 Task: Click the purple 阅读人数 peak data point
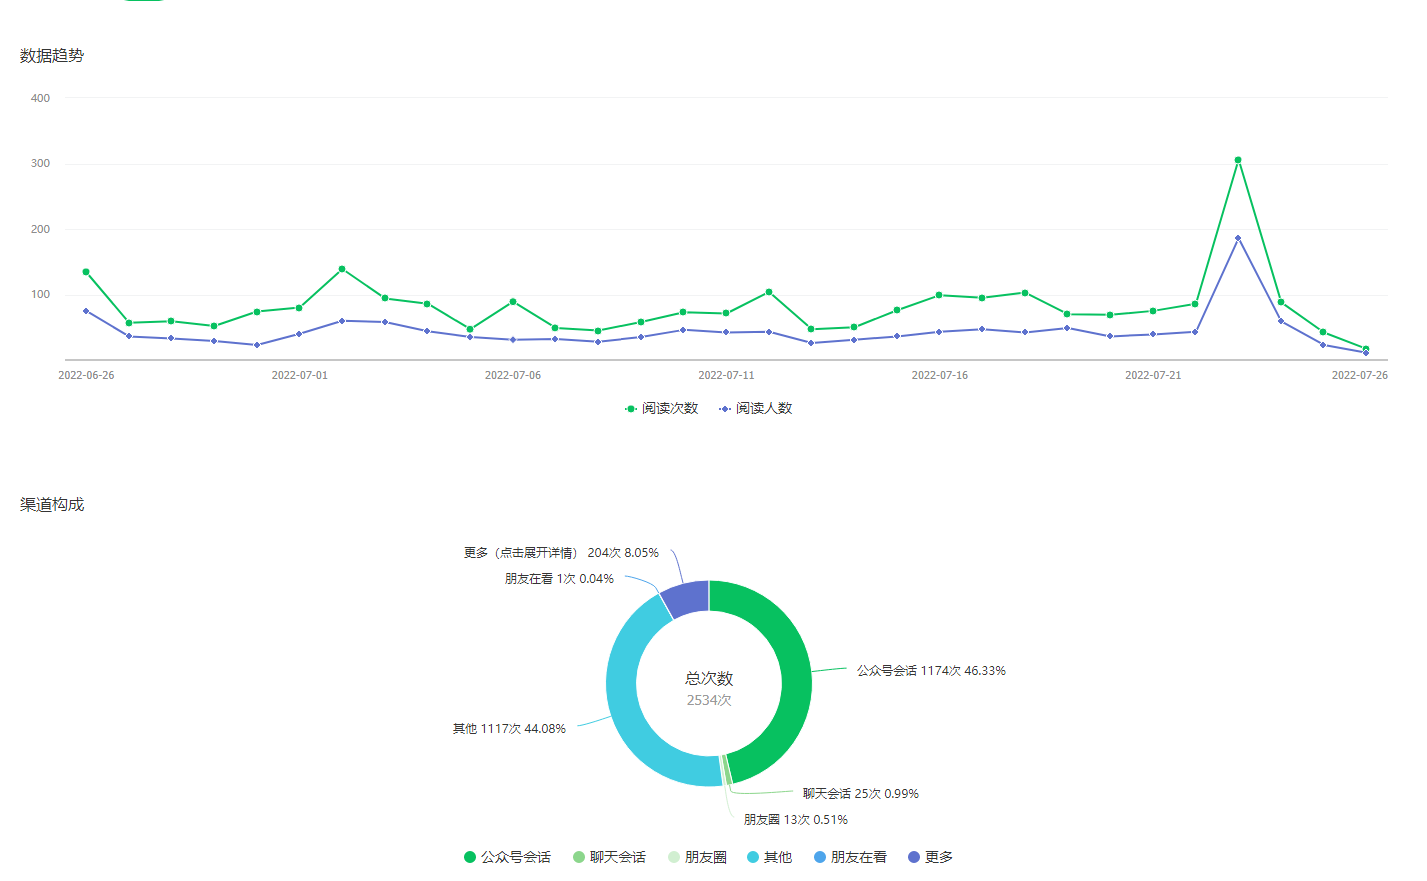(x=1238, y=239)
